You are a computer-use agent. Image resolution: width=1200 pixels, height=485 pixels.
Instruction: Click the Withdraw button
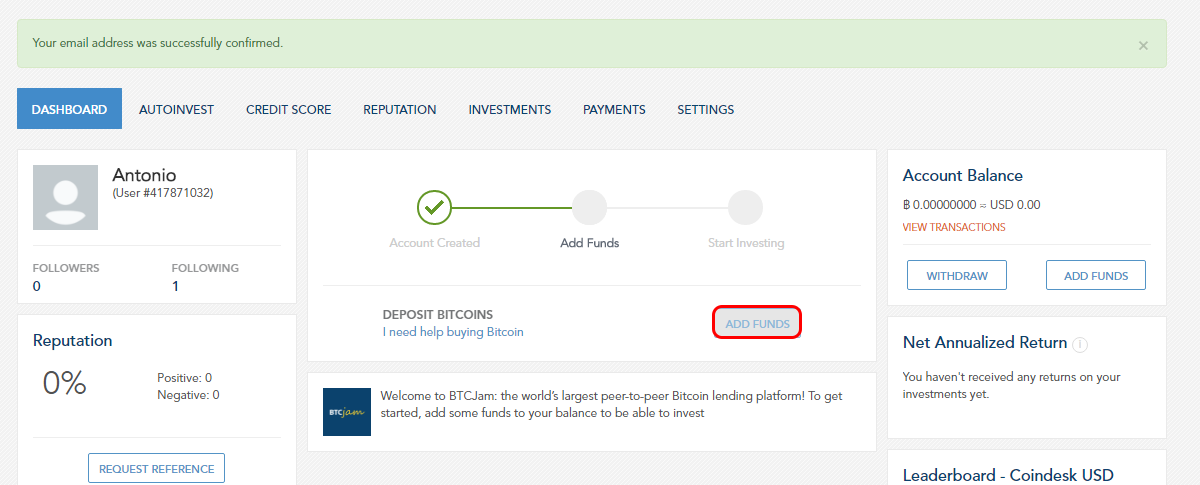pos(957,275)
